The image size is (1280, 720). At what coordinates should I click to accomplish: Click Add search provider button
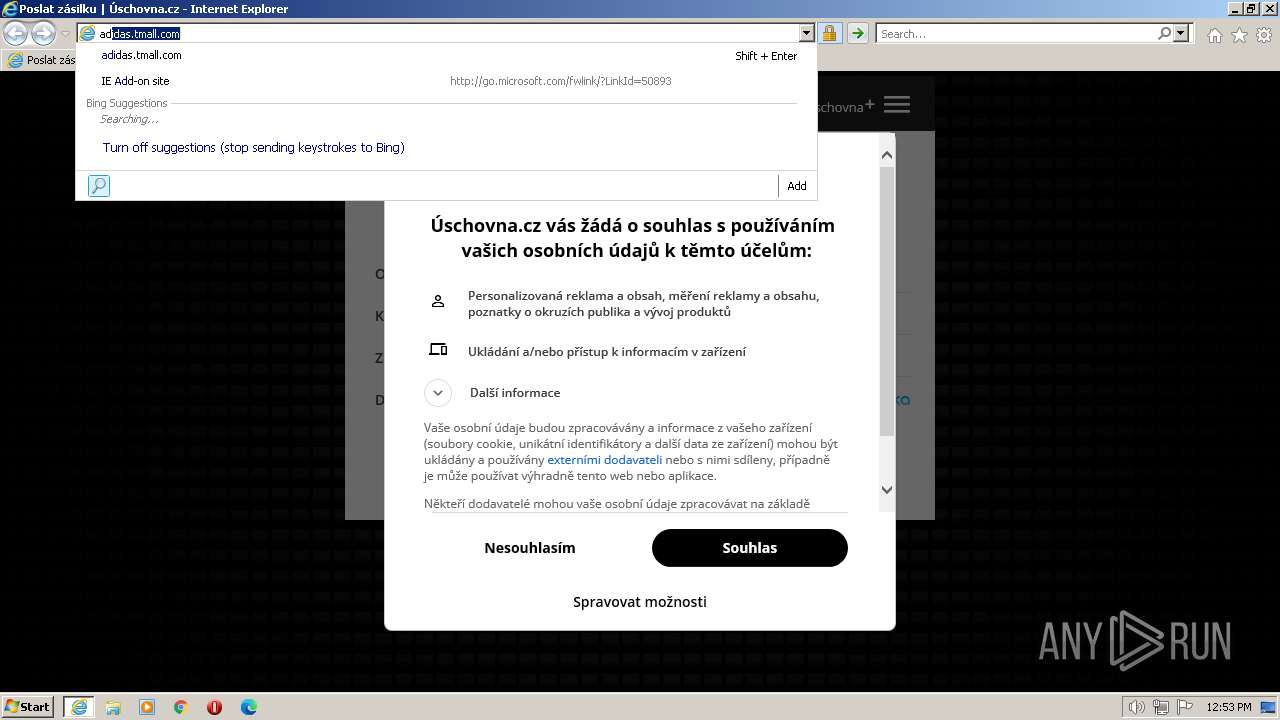tap(797, 186)
